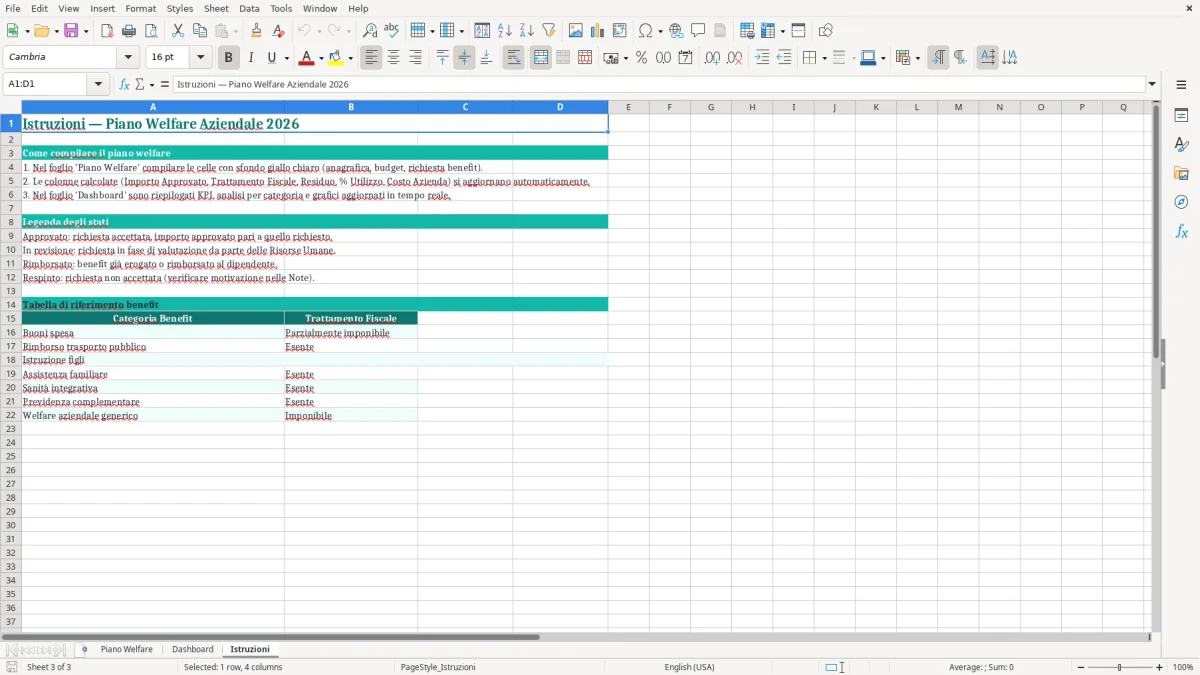Toggle Align Left
1200x675 pixels.
pyautogui.click(x=371, y=58)
